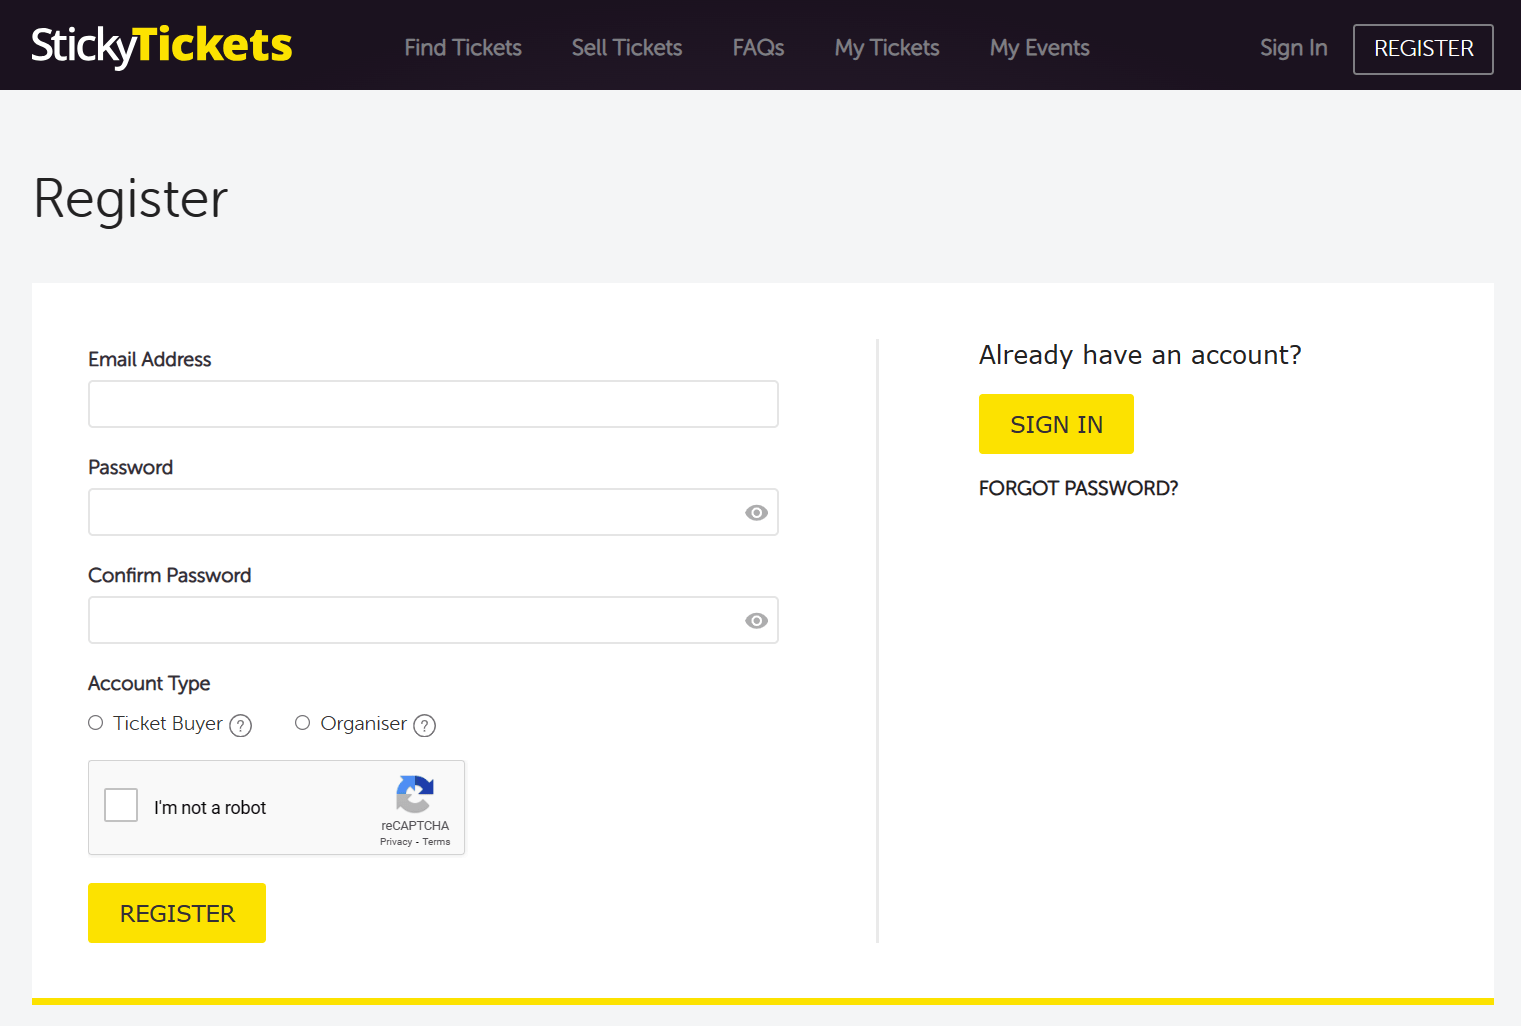Open My Tickets in navigation
This screenshot has height=1026, width=1521.
[x=887, y=48]
